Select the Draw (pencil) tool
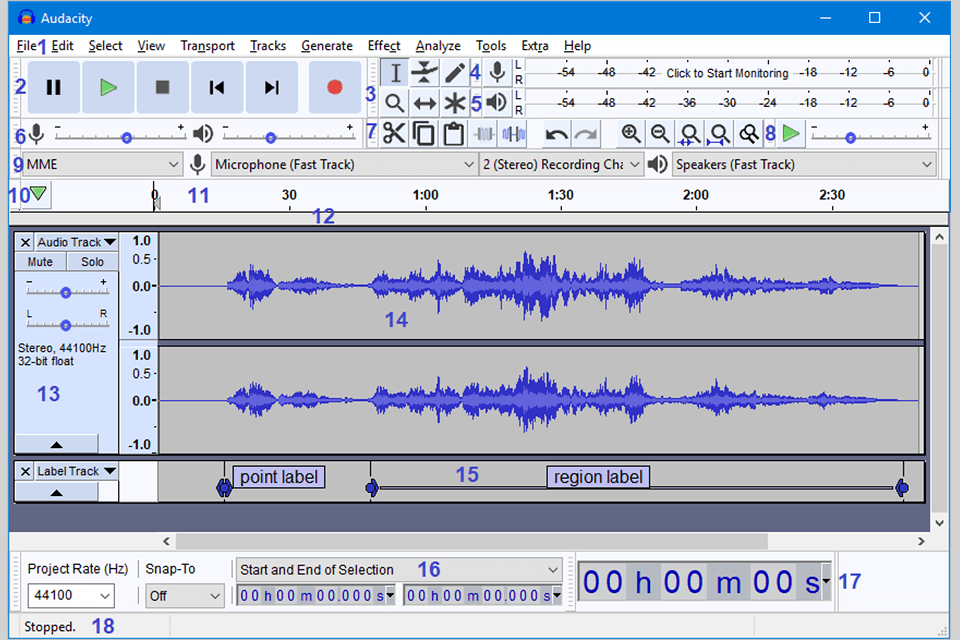The width and height of the screenshot is (960, 640). [x=454, y=73]
